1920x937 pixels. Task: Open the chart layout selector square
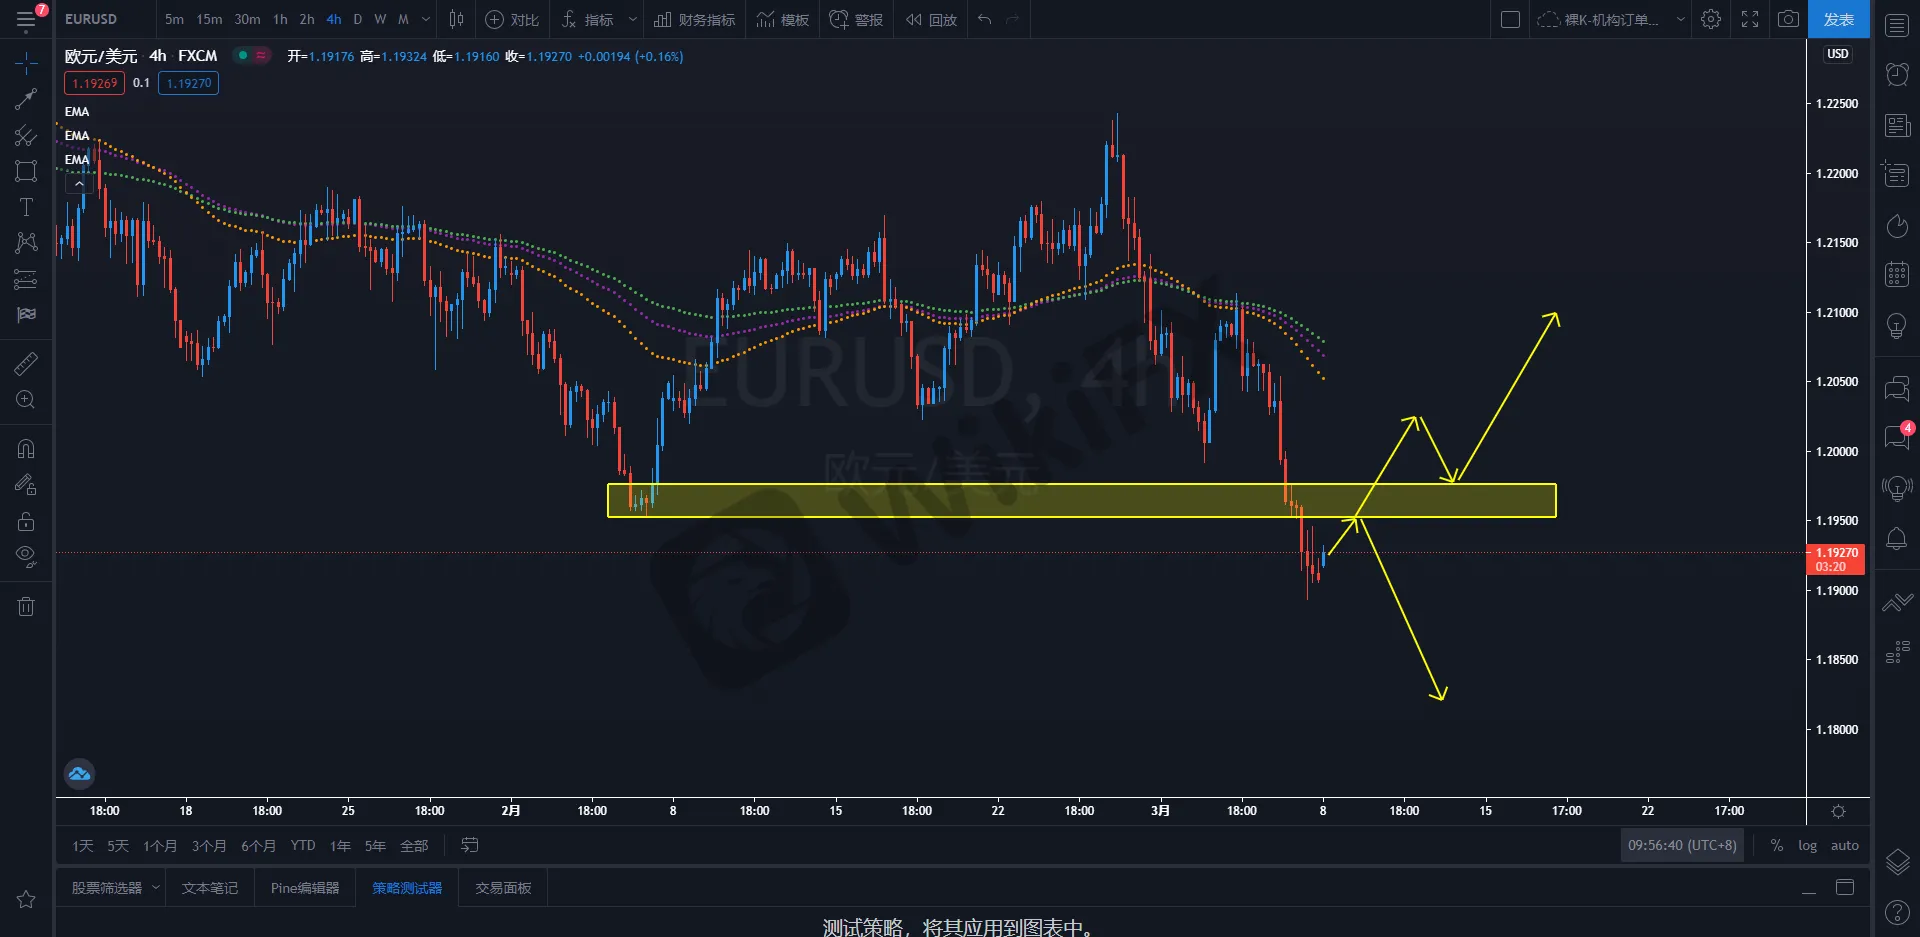tap(1511, 19)
